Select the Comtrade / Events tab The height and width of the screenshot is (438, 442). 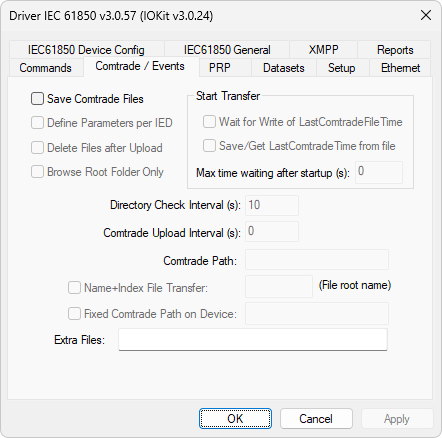140,66
